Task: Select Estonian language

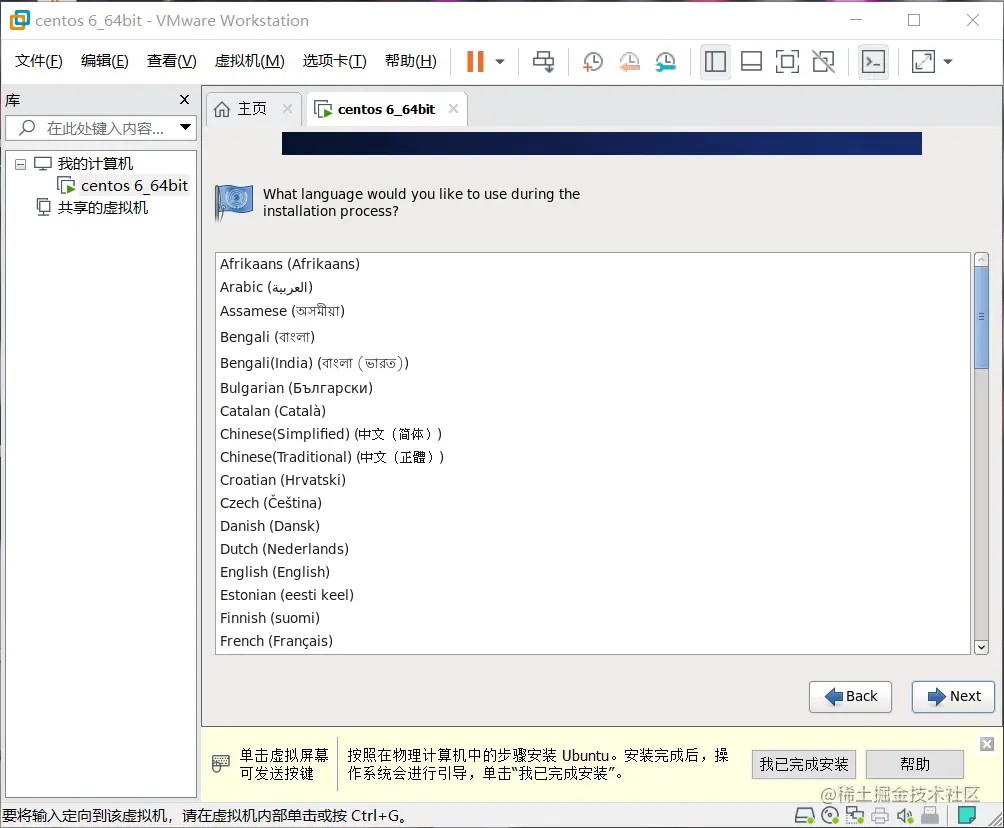Action: coord(593,596)
